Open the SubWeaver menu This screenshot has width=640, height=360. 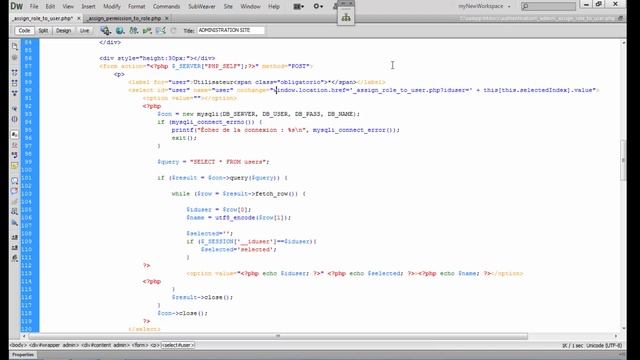pos(202,7)
